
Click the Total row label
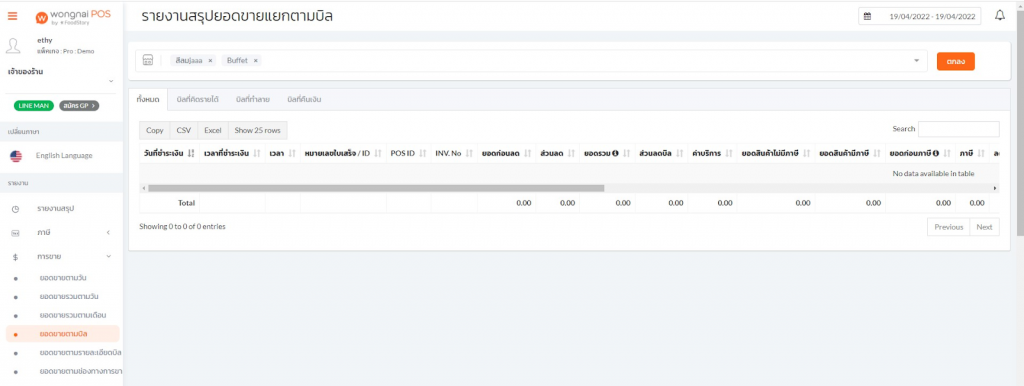[187, 203]
